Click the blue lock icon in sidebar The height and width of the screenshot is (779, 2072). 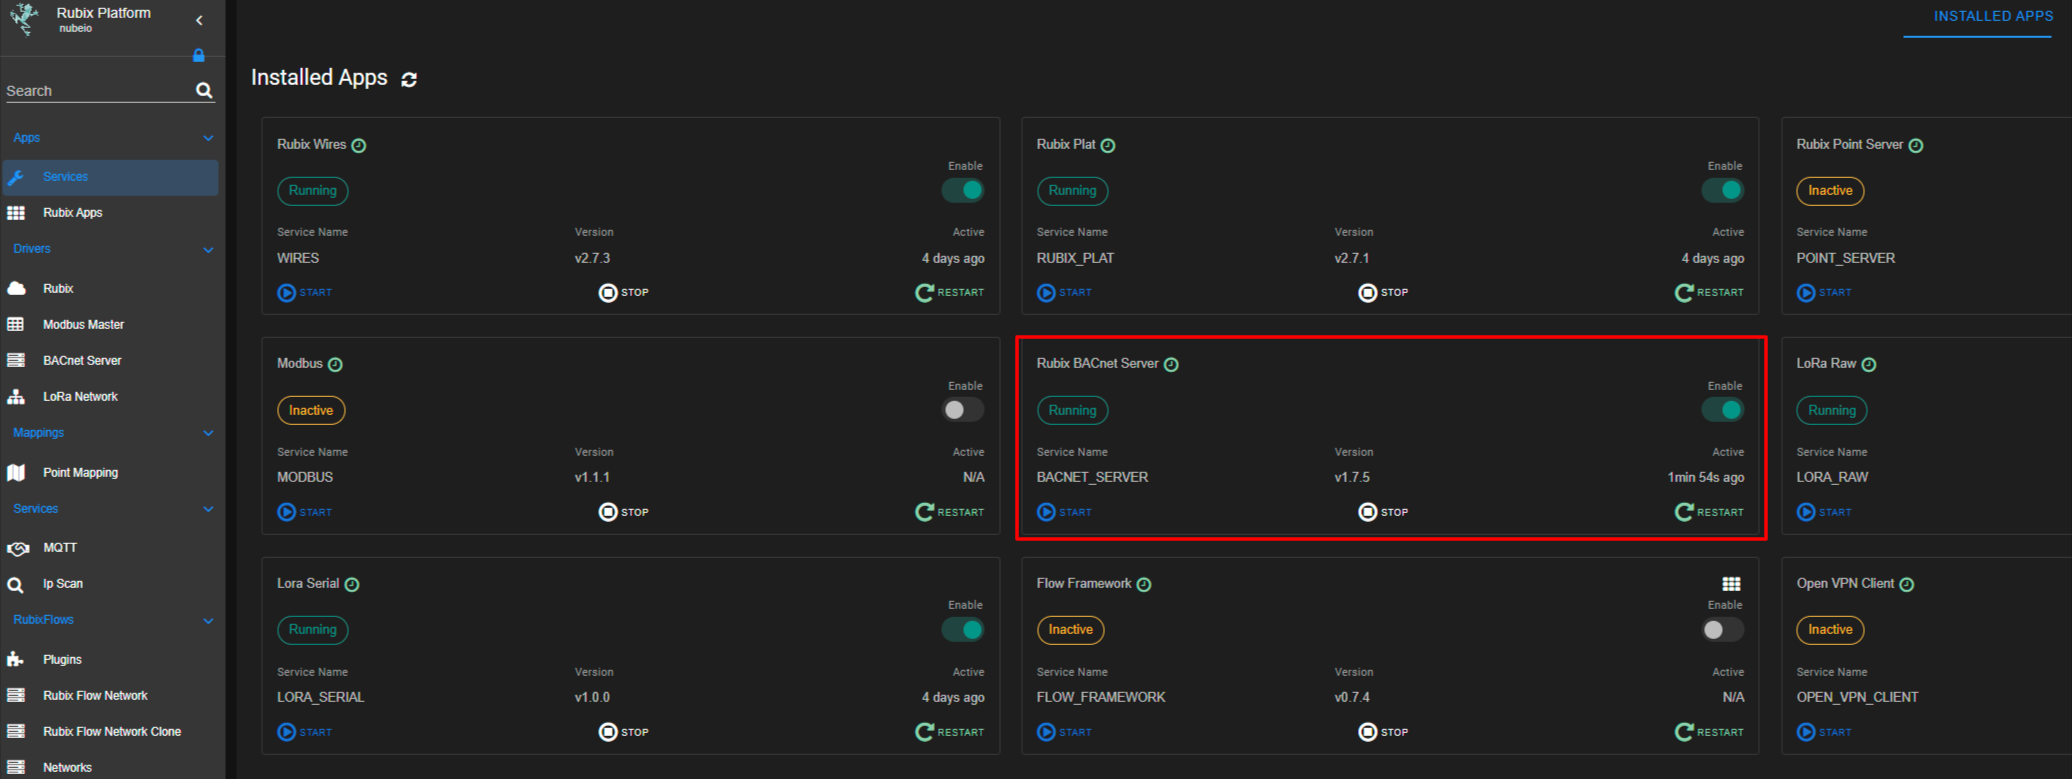[x=198, y=55]
